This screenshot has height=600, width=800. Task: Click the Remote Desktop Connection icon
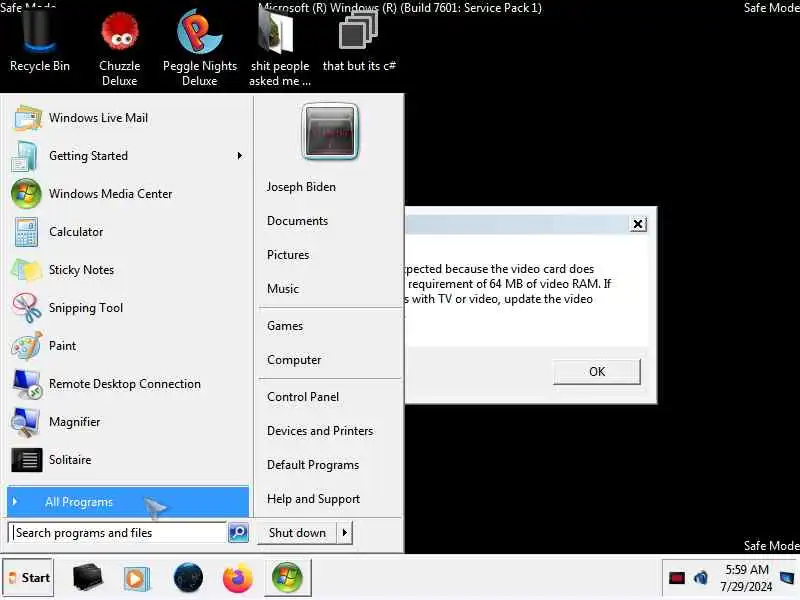point(27,384)
